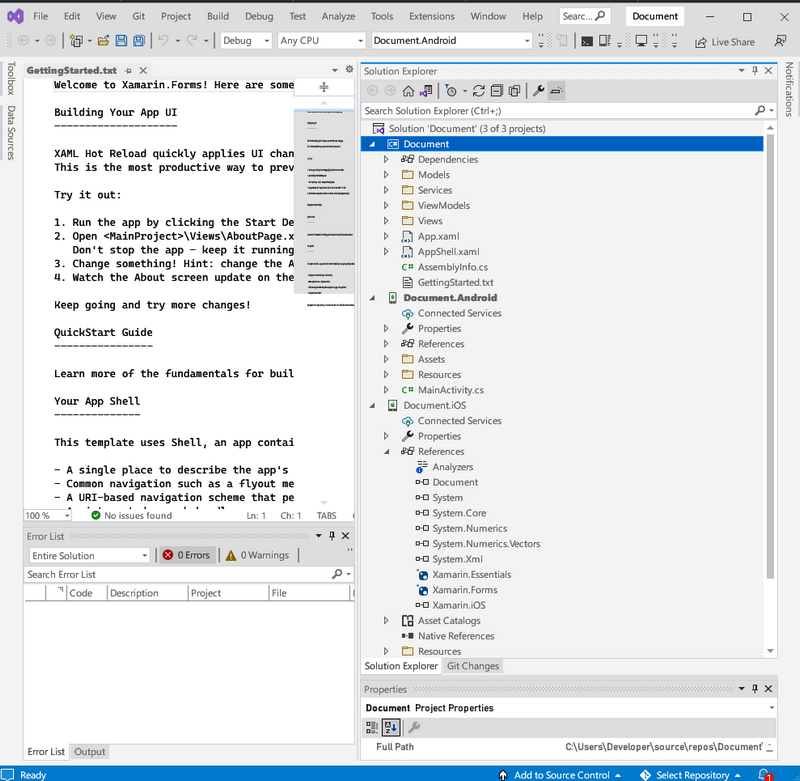The height and width of the screenshot is (781, 800).
Task: Open the Debug configuration dropdown
Action: click(x=245, y=40)
